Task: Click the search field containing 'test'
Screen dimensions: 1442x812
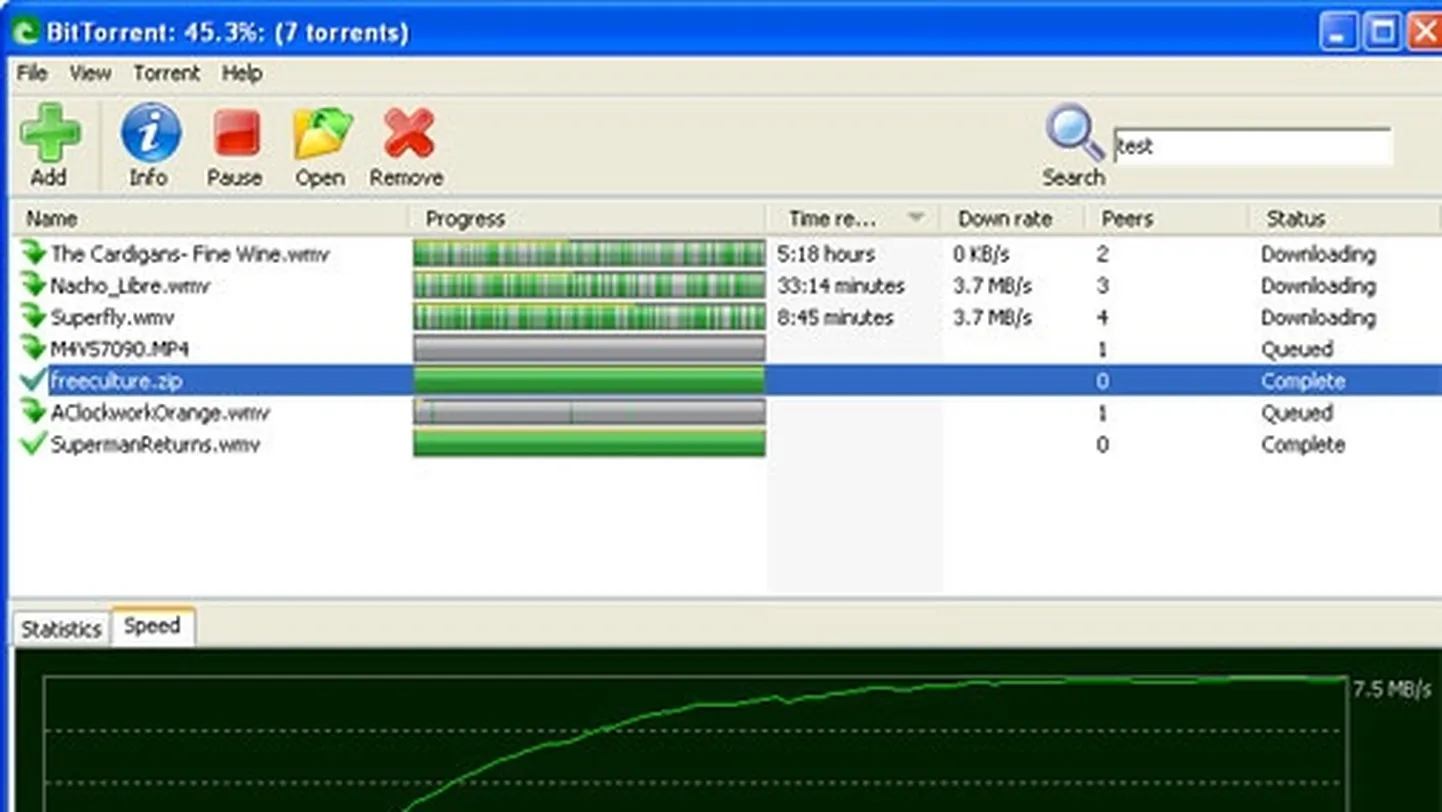Action: tap(1252, 146)
